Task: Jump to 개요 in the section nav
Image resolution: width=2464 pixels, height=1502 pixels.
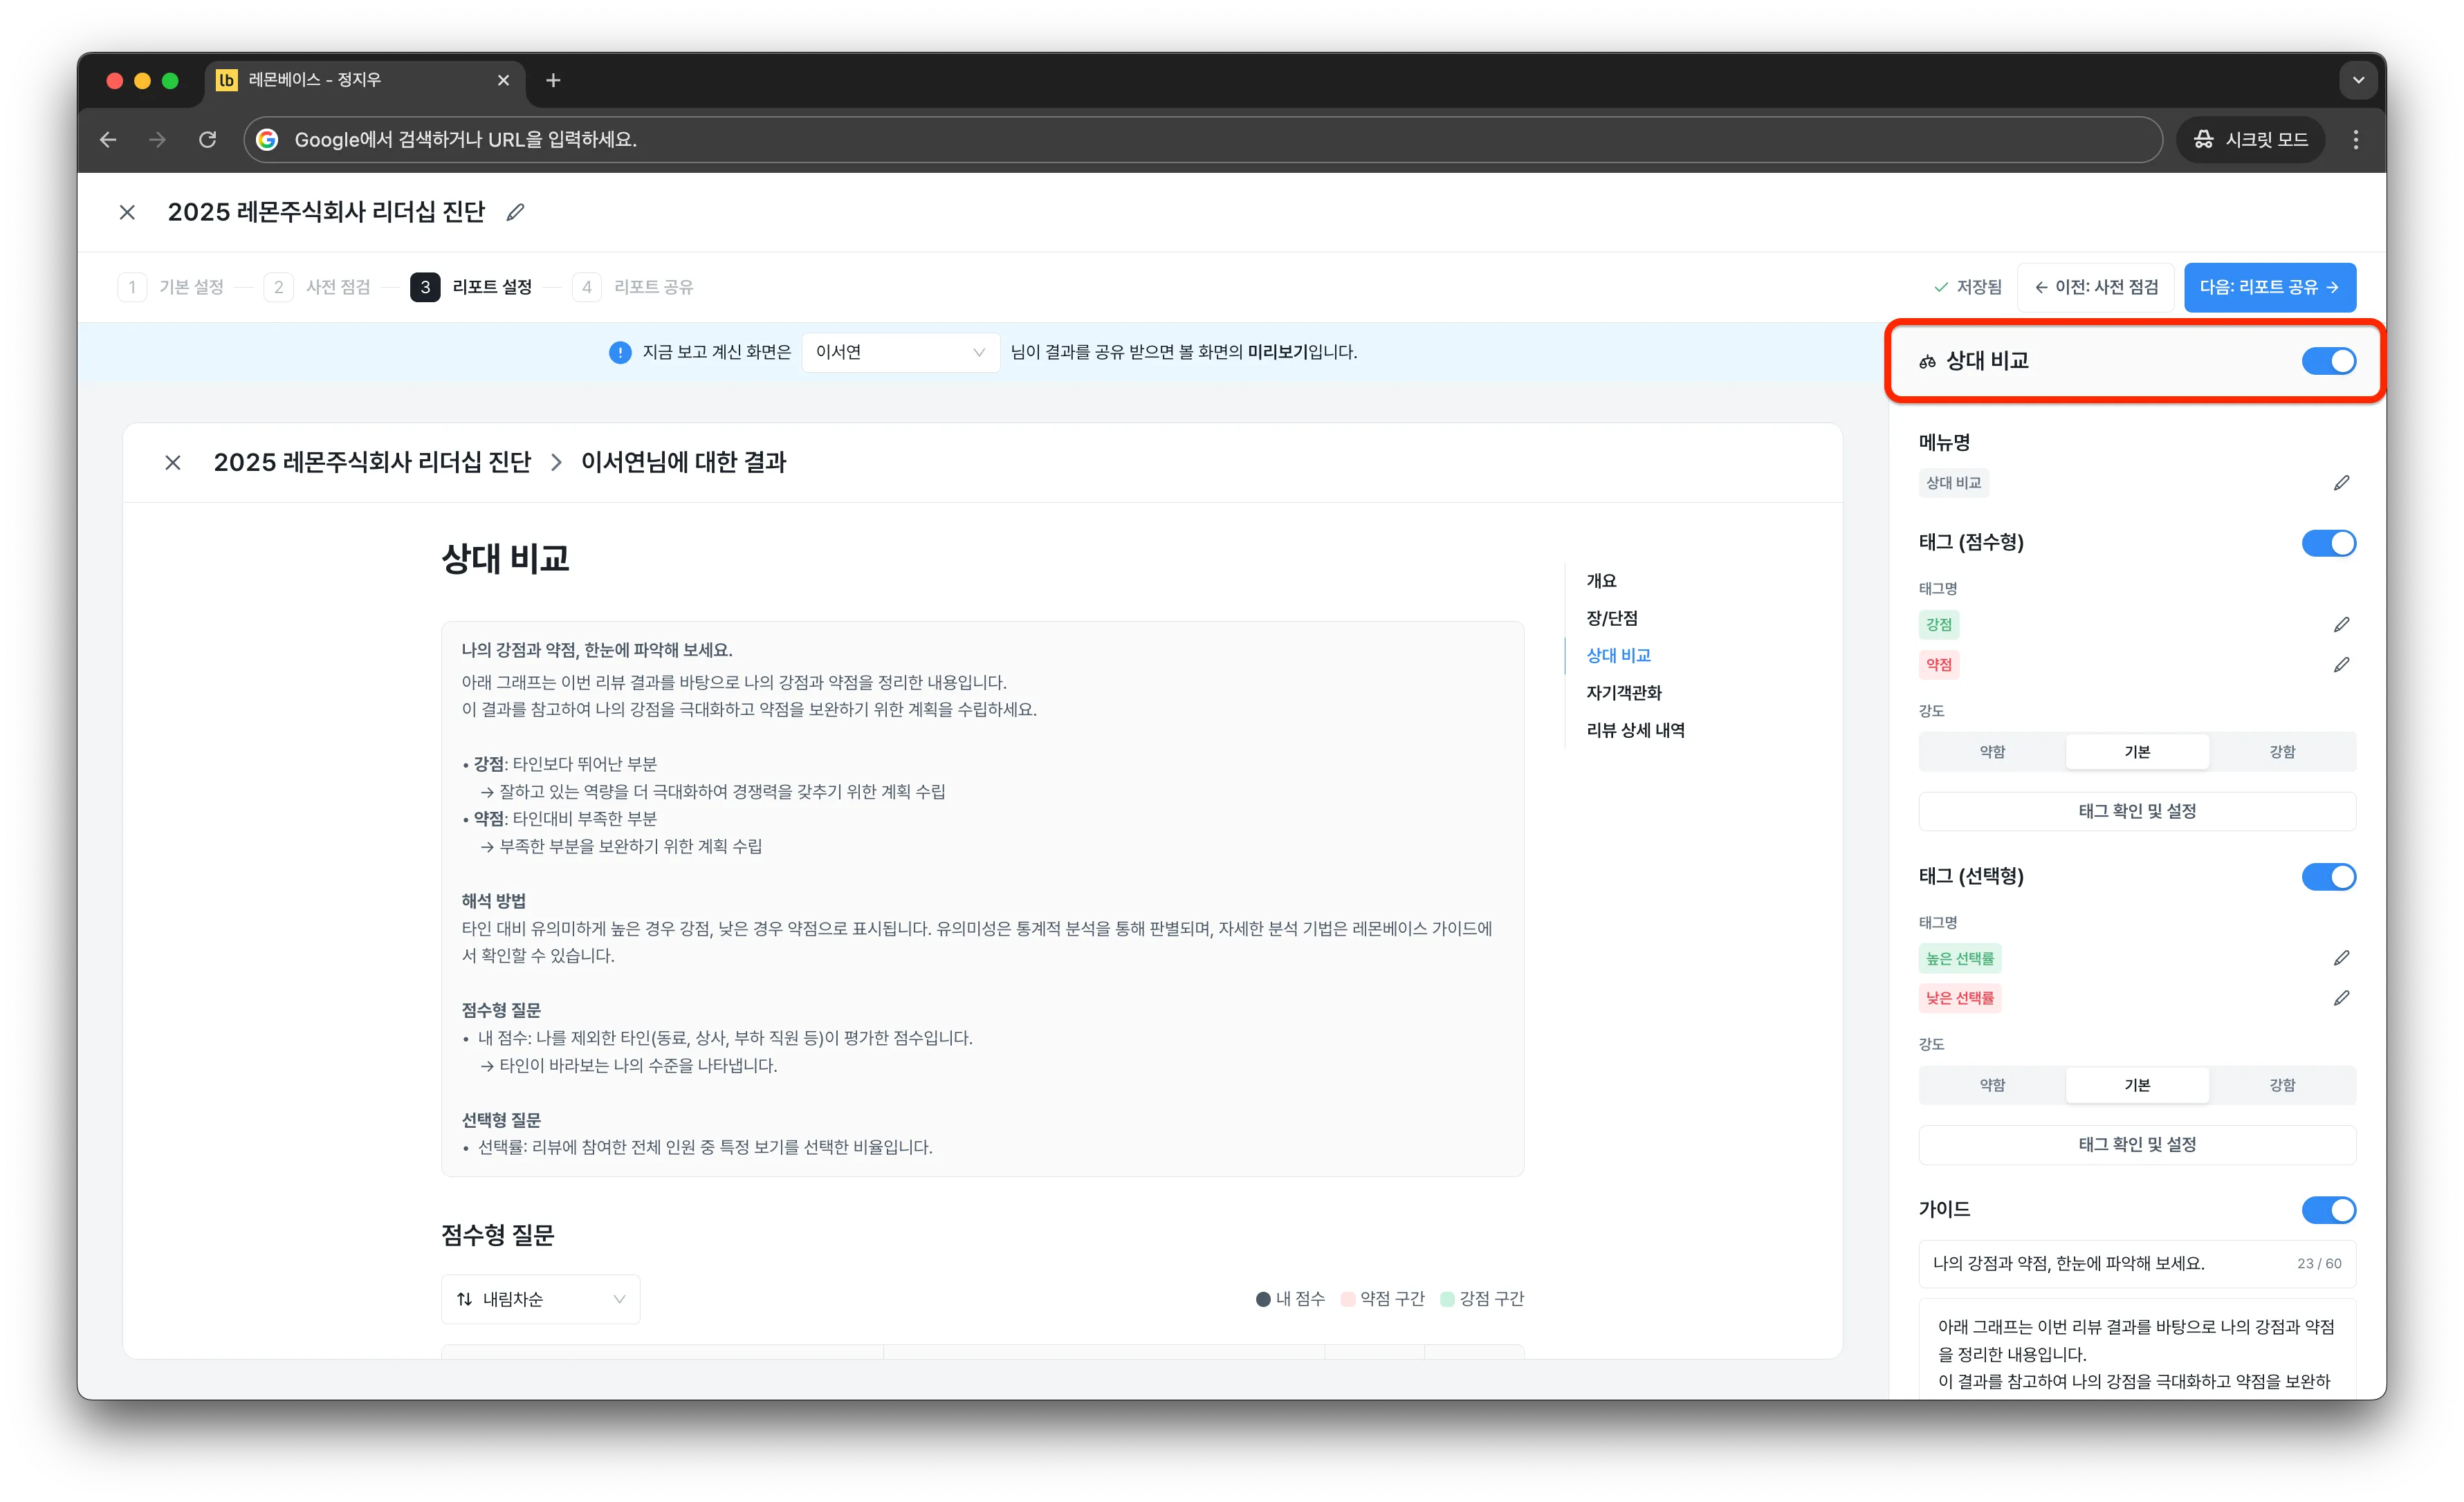Action: [1601, 581]
